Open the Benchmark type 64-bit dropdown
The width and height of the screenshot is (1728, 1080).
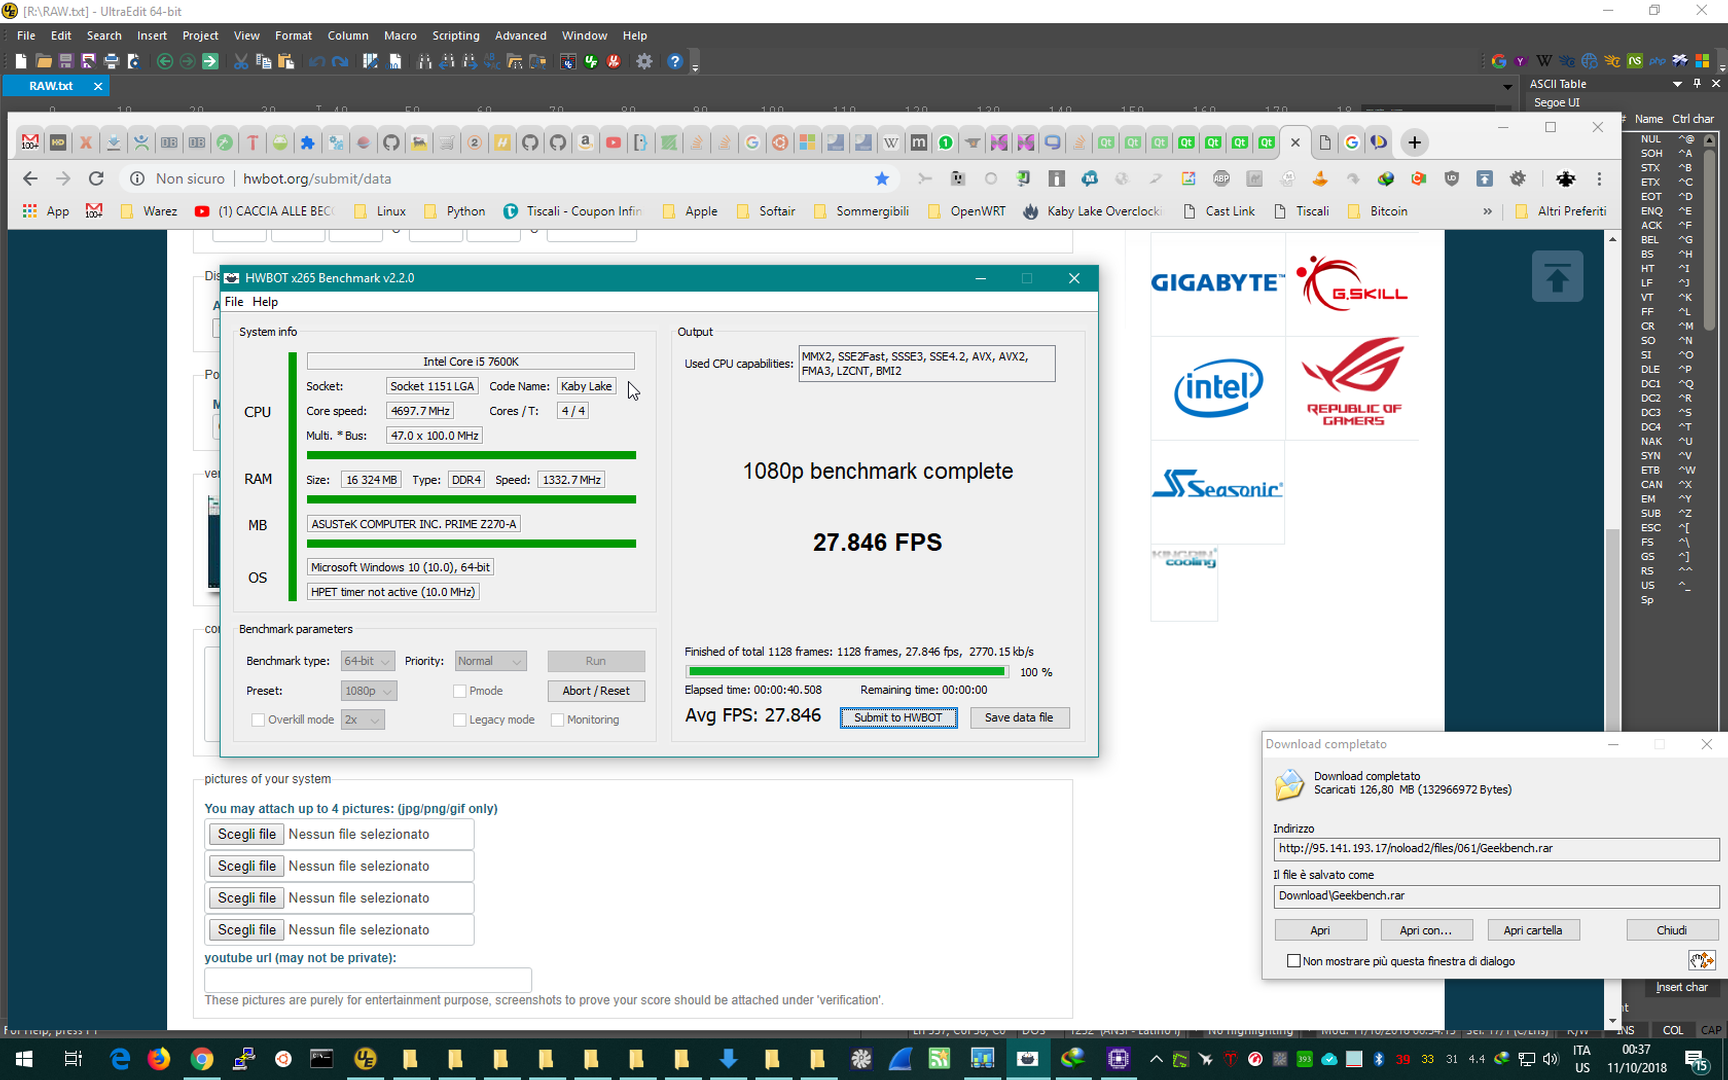[367, 661]
